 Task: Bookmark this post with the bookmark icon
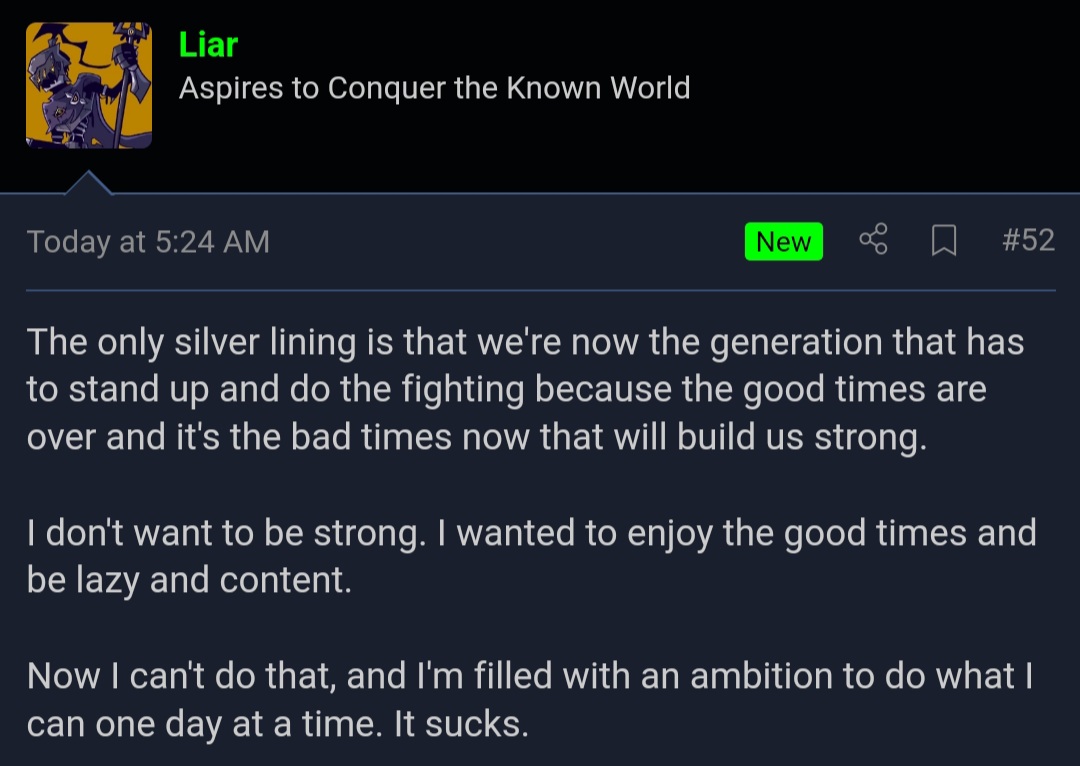click(944, 240)
